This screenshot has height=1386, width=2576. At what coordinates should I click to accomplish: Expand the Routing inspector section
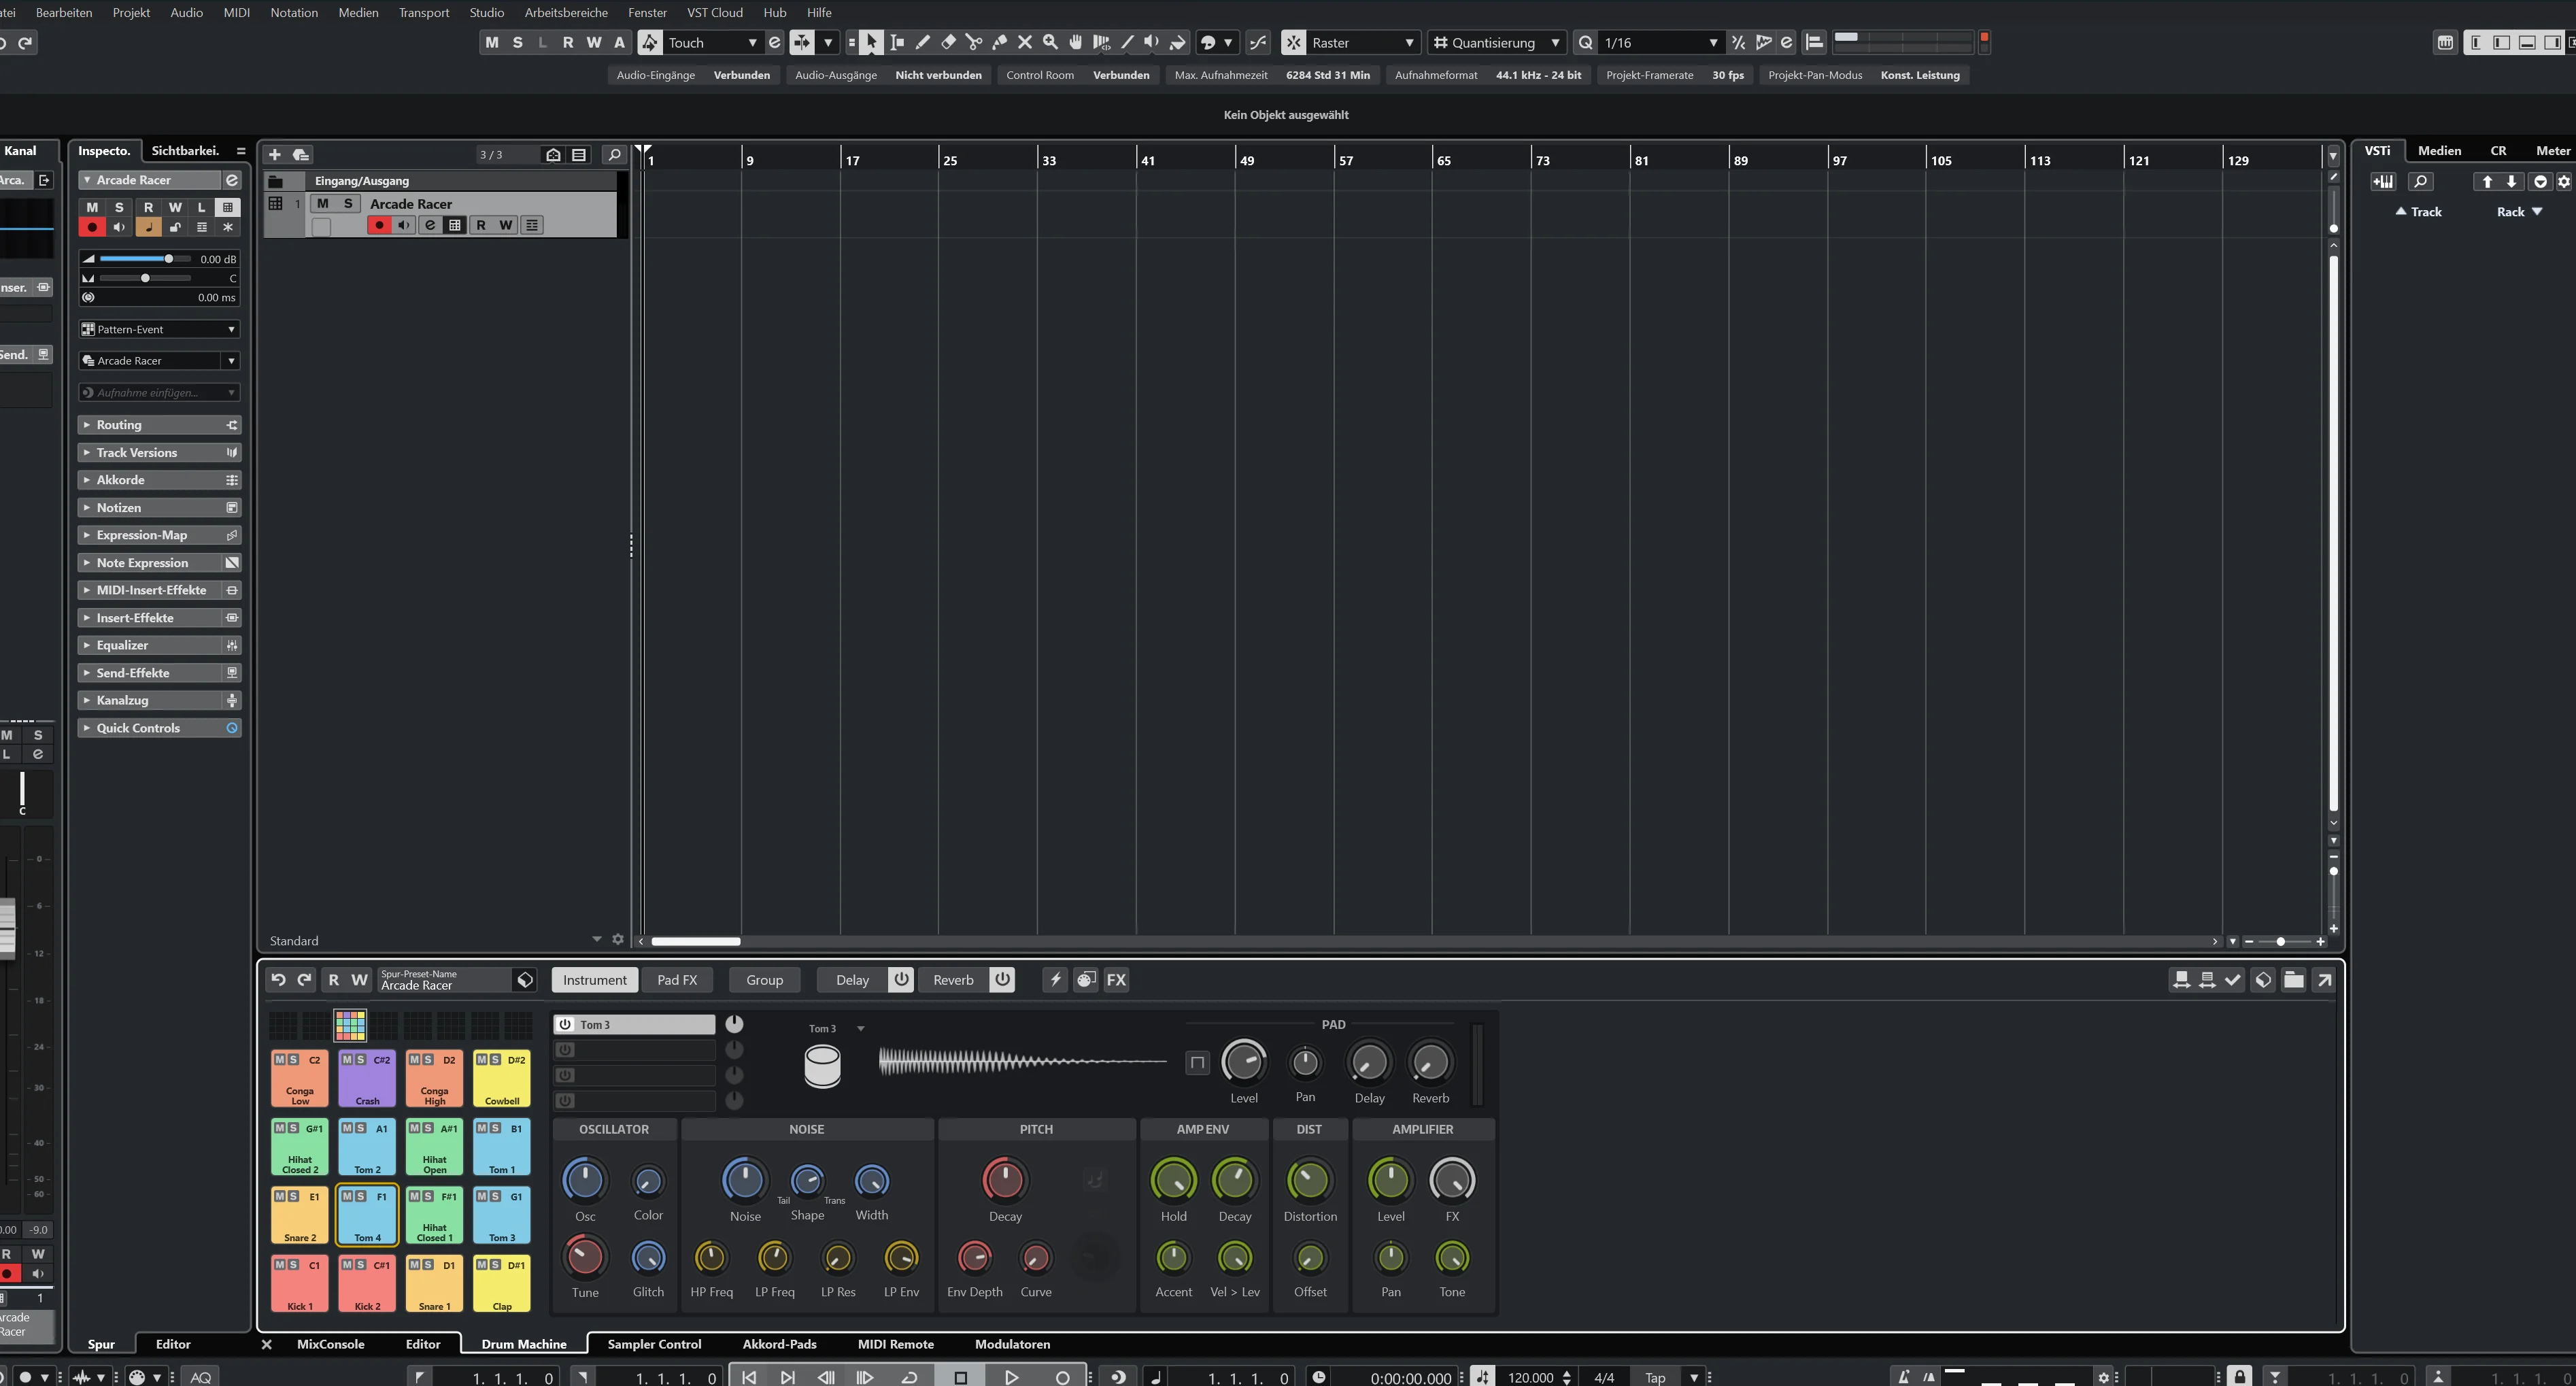coord(160,425)
